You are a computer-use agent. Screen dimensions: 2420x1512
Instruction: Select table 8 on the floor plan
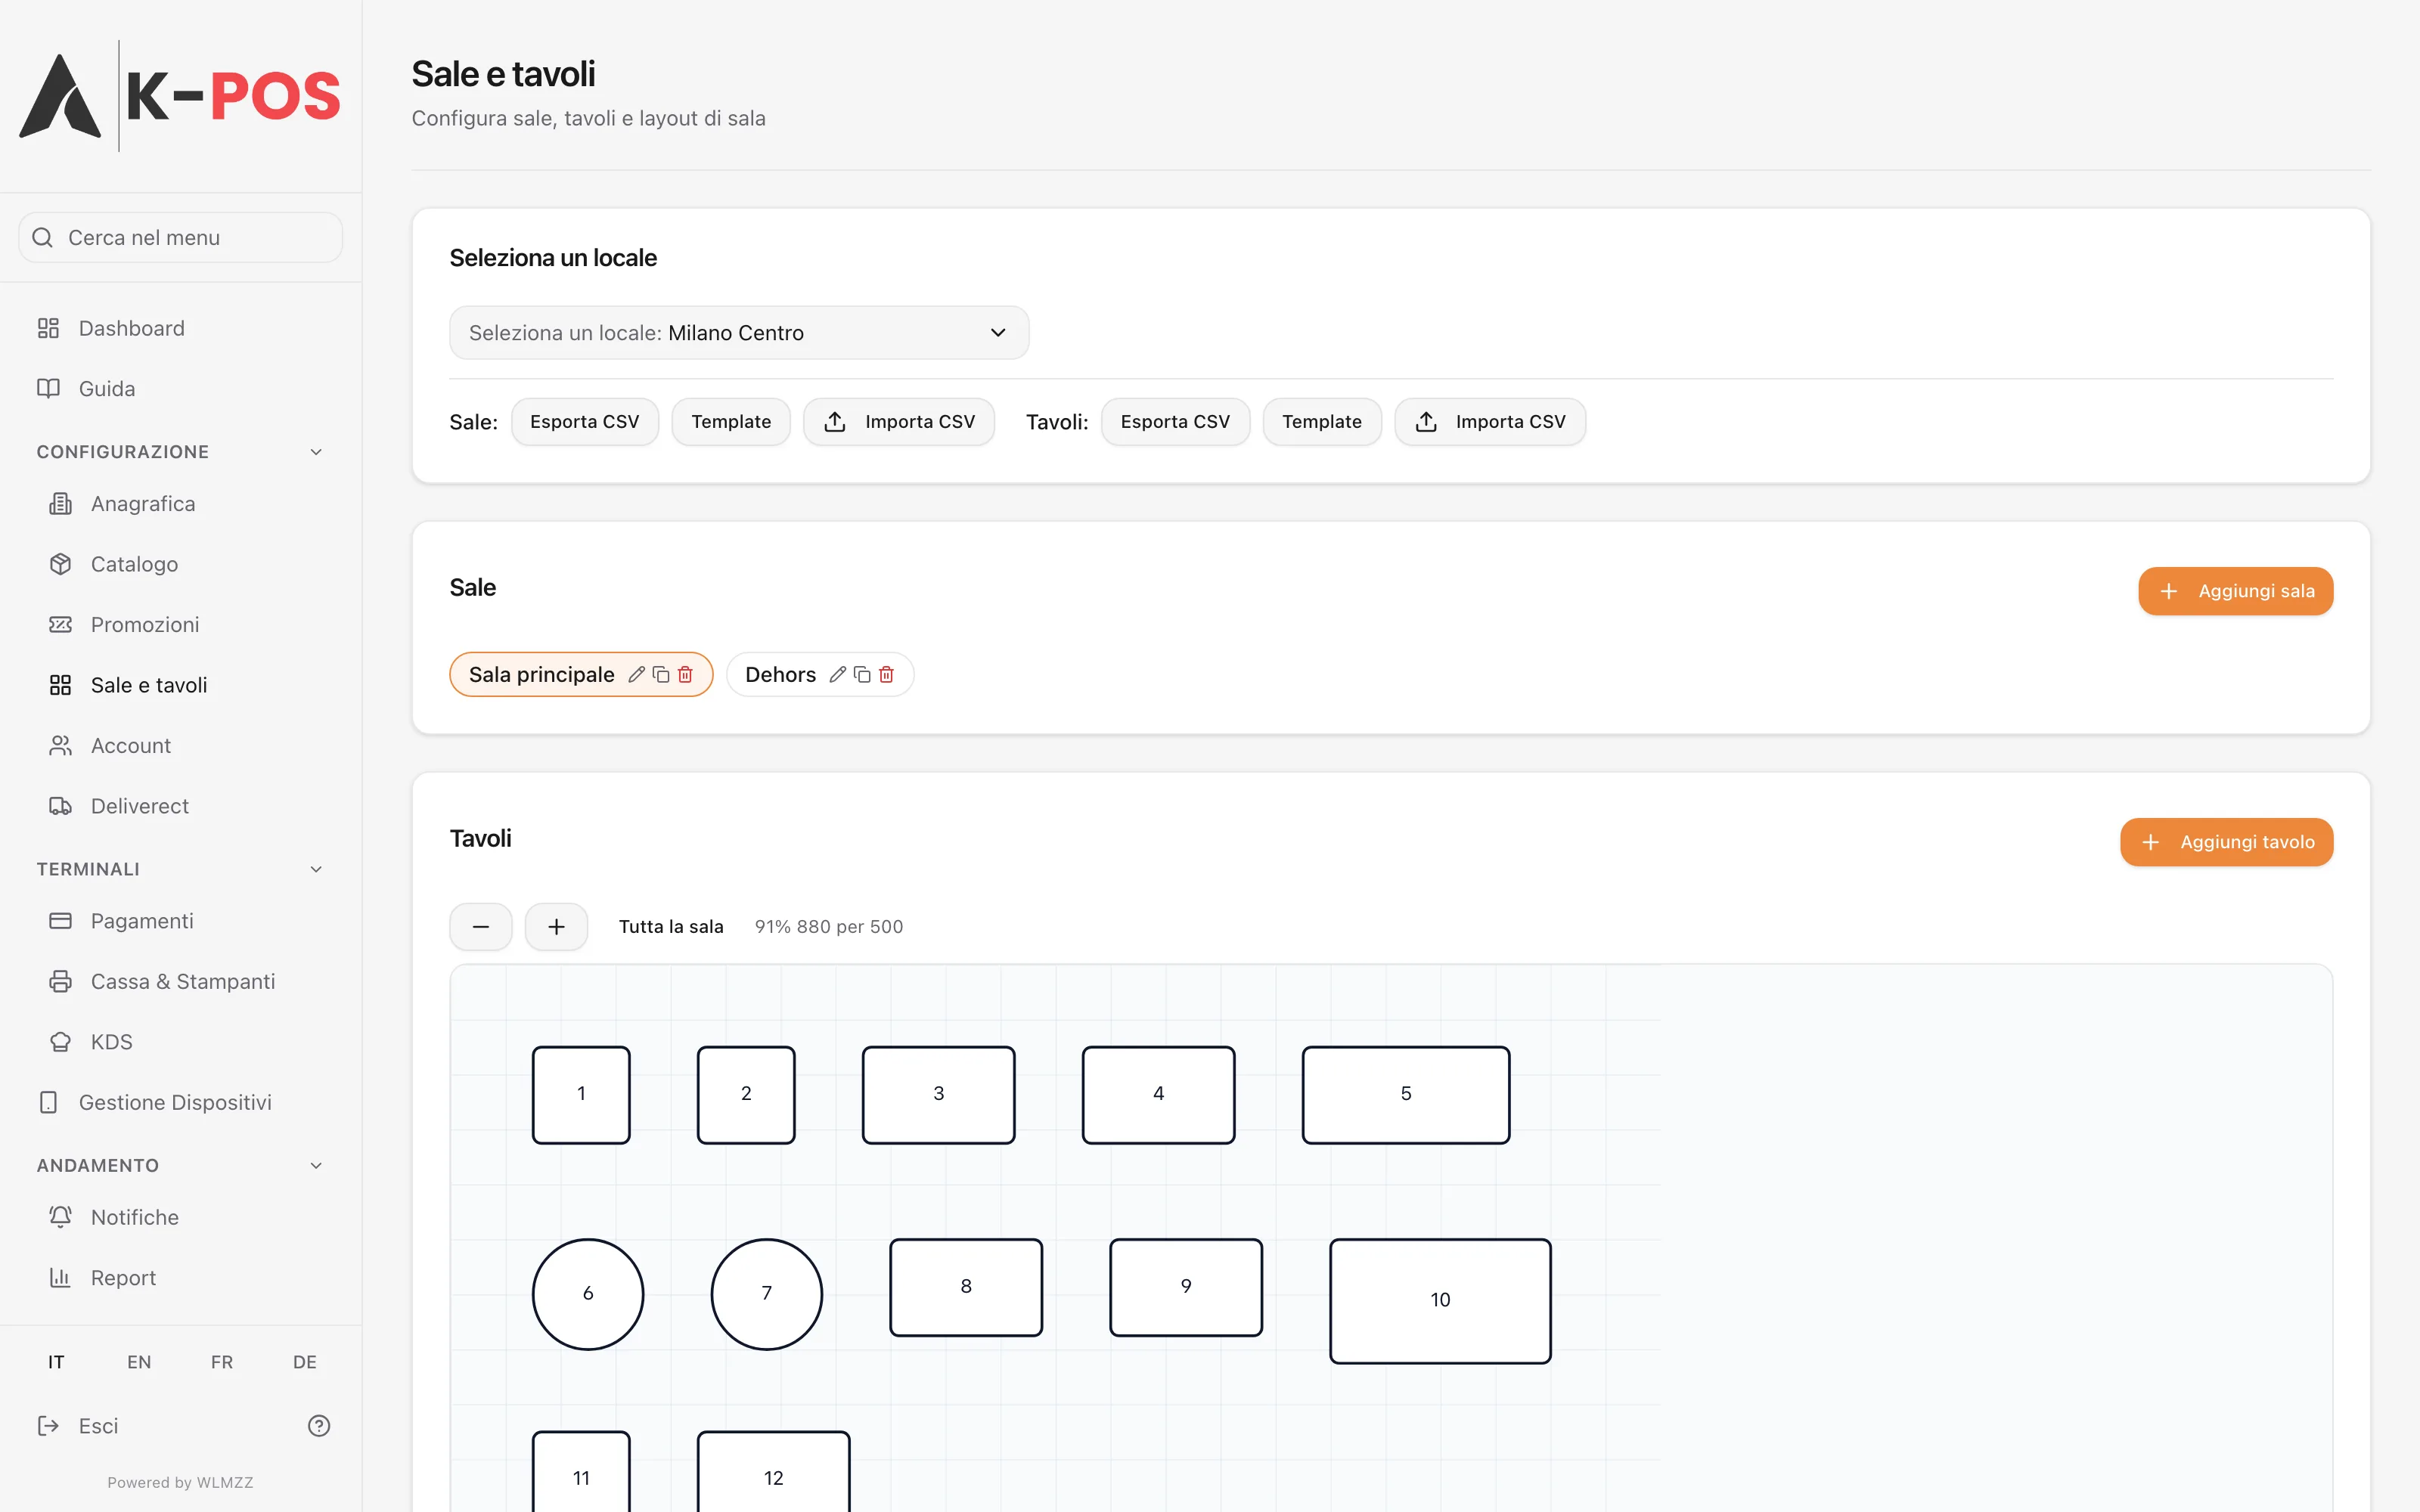click(966, 1287)
